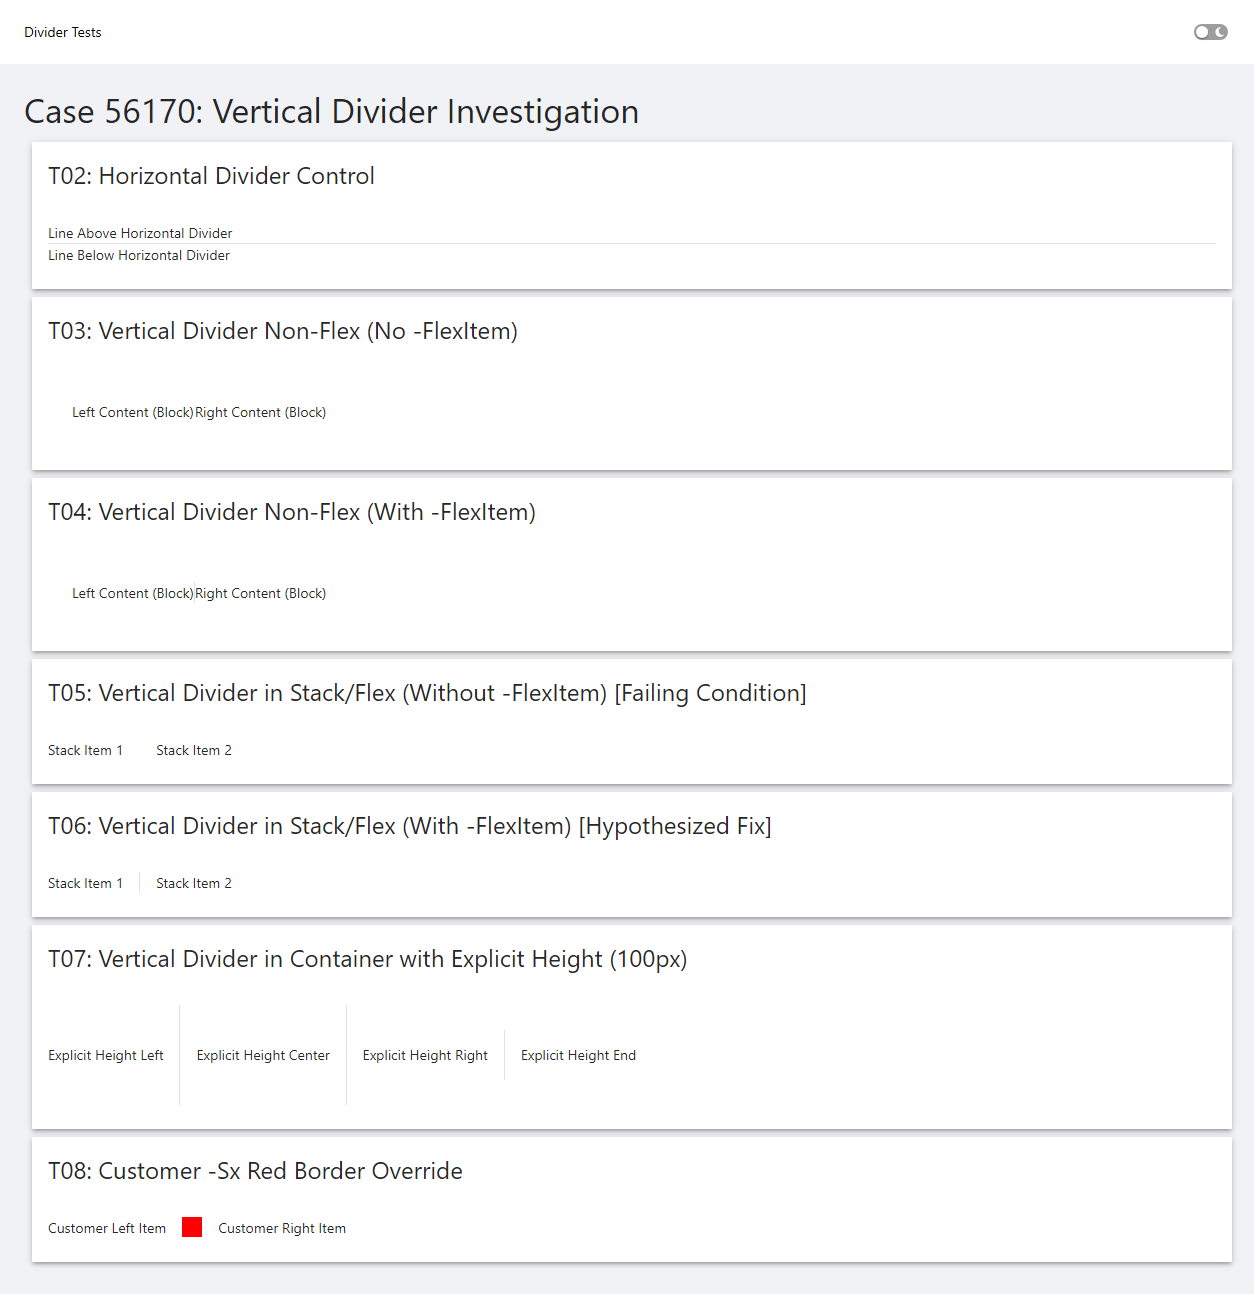Toggle the dark mode switch

[1210, 32]
